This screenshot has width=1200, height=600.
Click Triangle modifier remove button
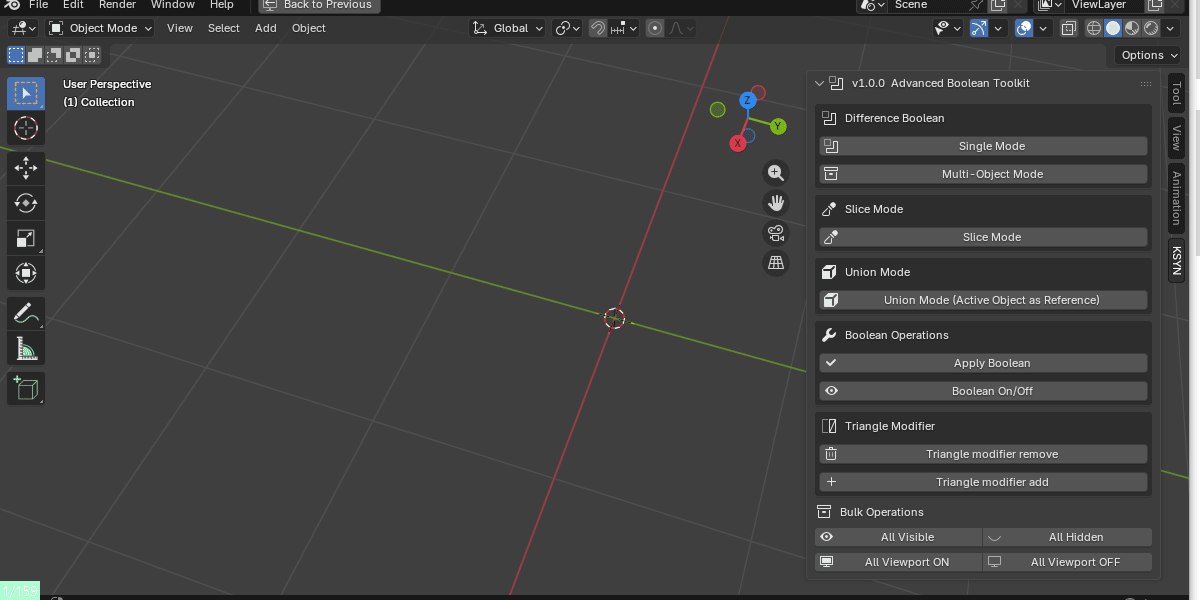(x=983, y=454)
